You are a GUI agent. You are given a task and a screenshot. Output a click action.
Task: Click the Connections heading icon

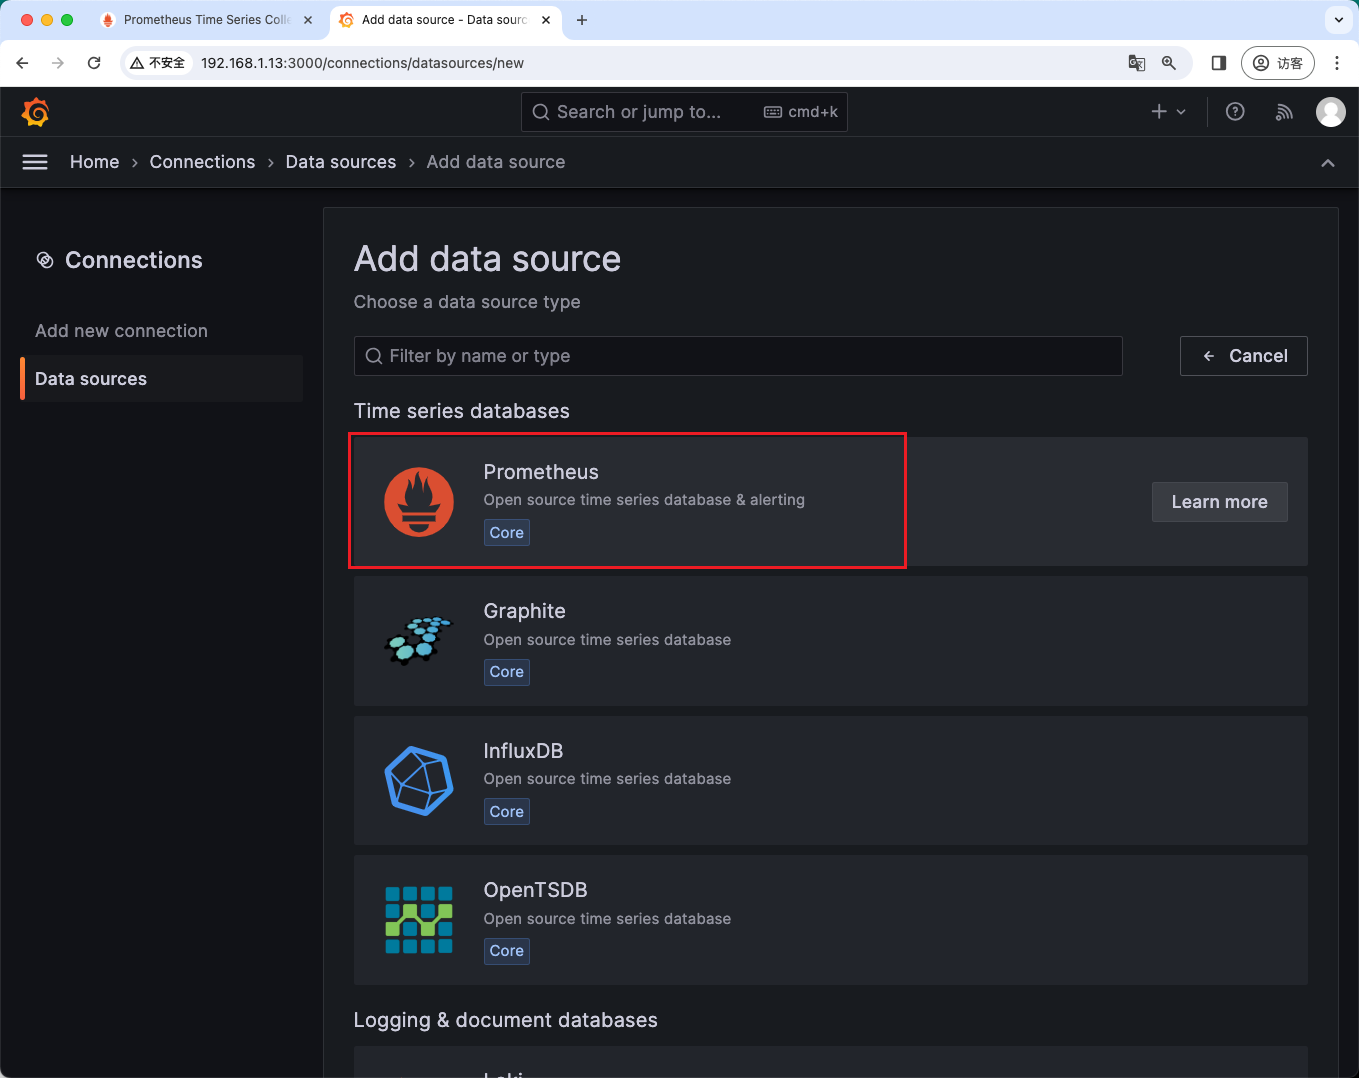tap(45, 260)
